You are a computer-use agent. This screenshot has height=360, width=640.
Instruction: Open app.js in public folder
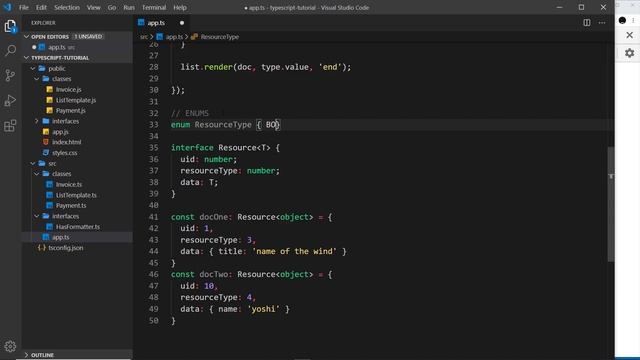[60, 132]
